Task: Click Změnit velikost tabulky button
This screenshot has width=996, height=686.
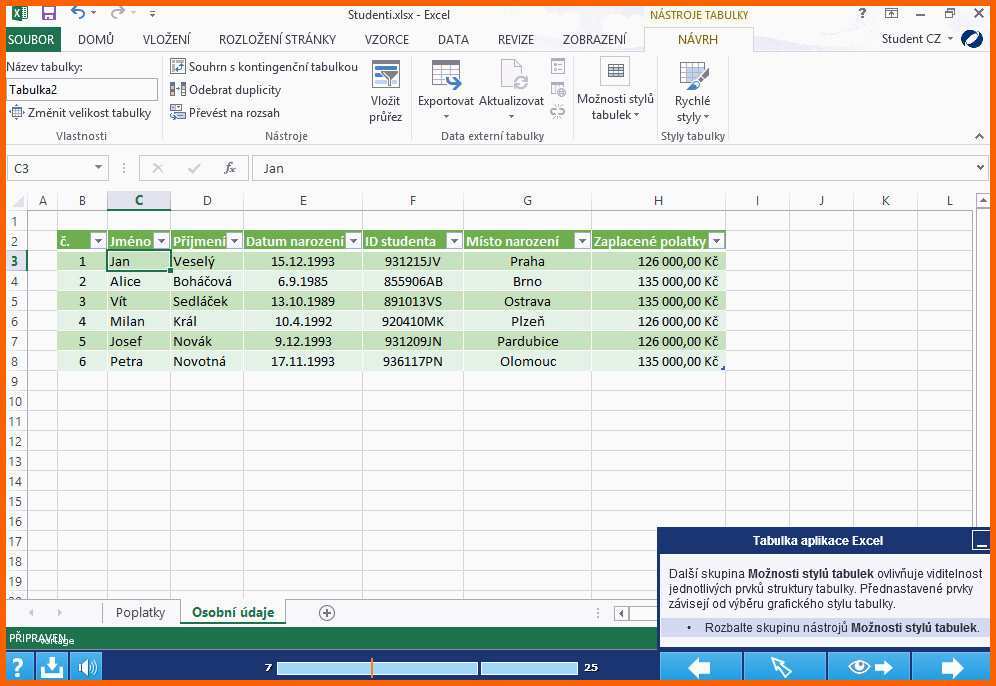Action: (80, 113)
